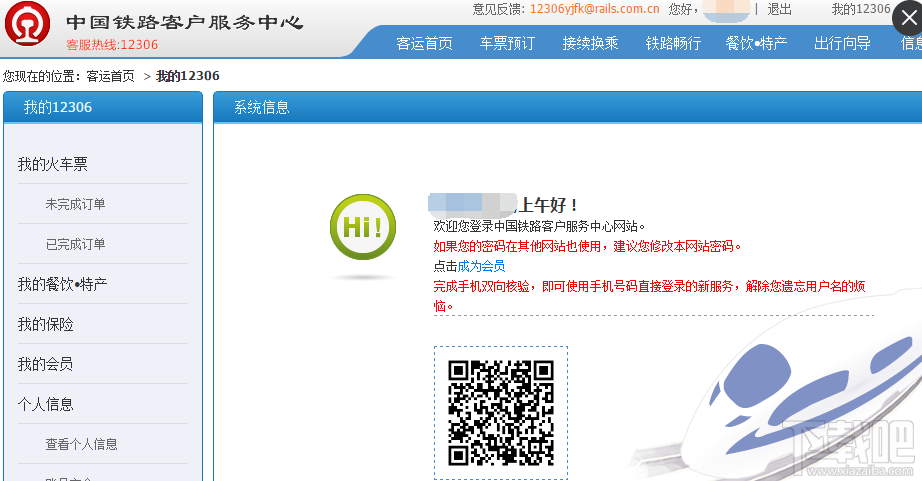Click the 完成手机双向核验 notice text
The height and width of the screenshot is (481, 922).
(649, 296)
